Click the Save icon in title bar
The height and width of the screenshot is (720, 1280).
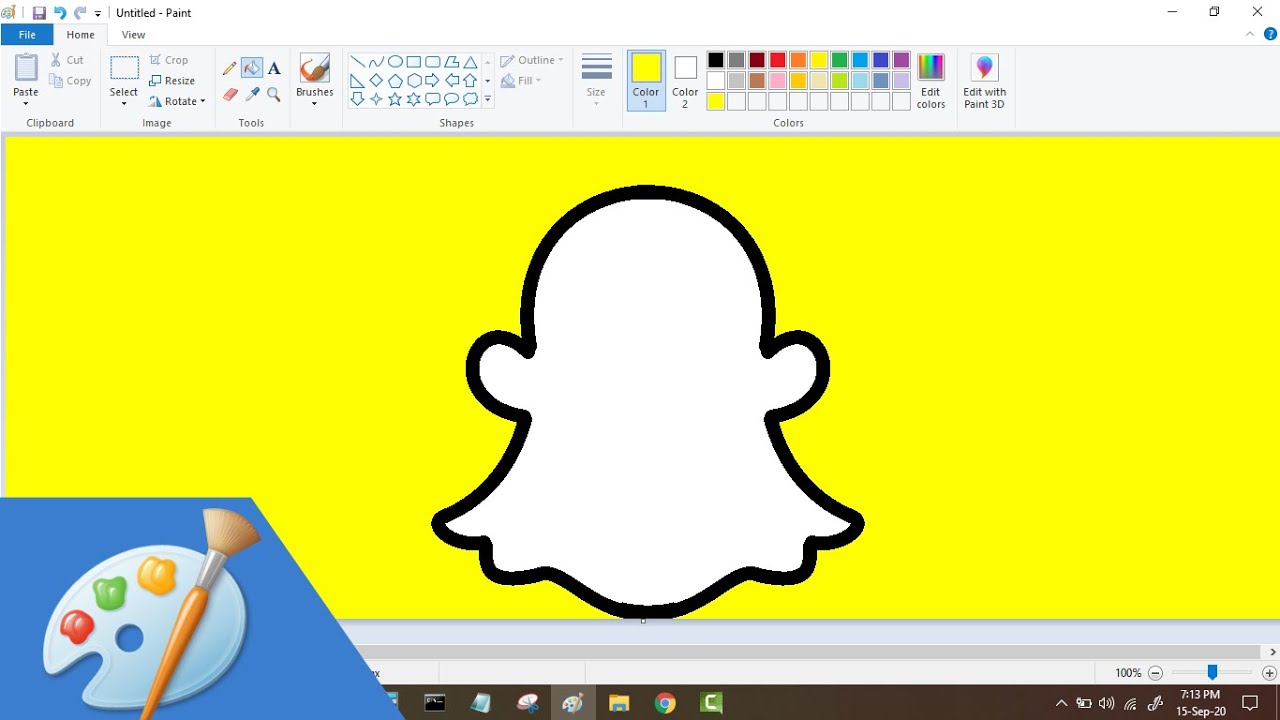click(x=39, y=13)
